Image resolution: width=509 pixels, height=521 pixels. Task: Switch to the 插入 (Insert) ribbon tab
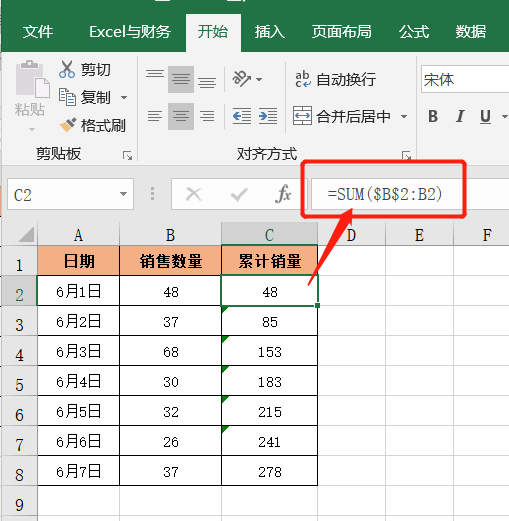coord(269,32)
